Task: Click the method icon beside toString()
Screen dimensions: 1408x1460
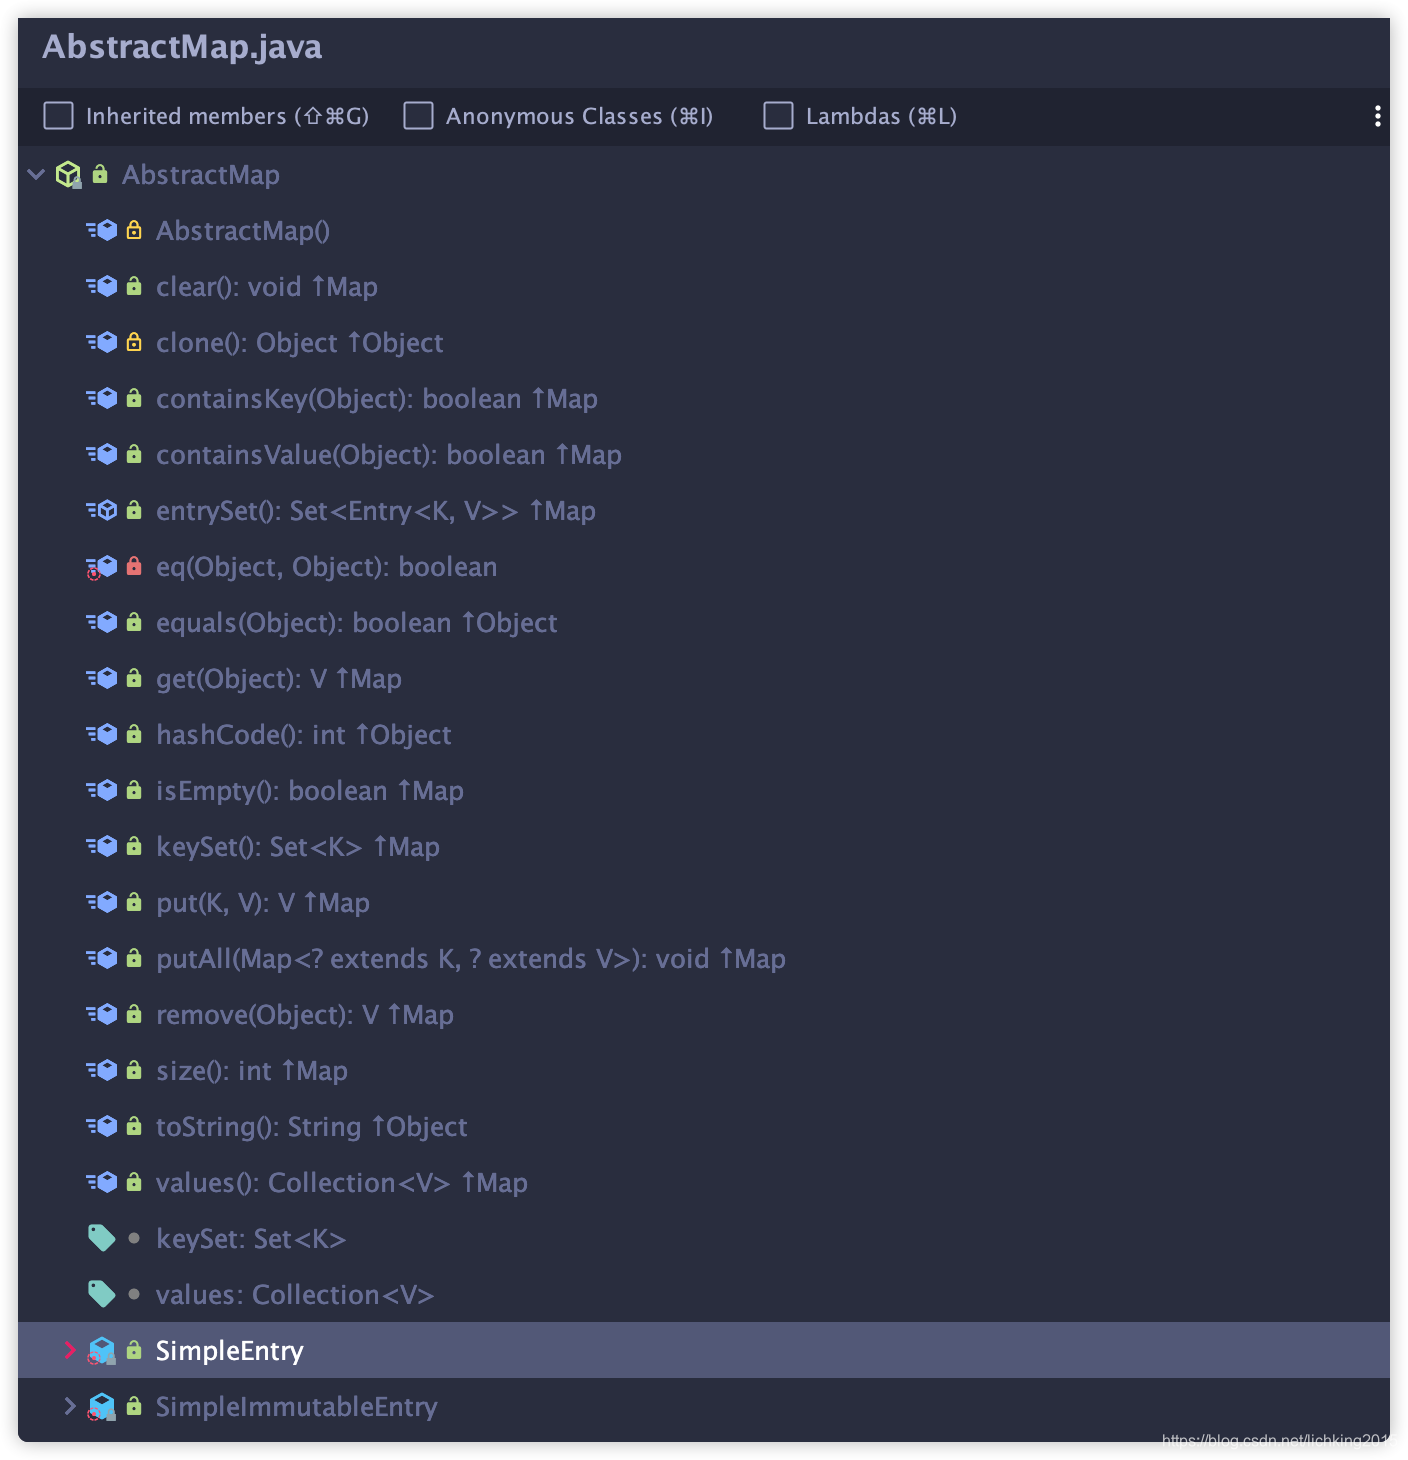Action: (x=102, y=1127)
